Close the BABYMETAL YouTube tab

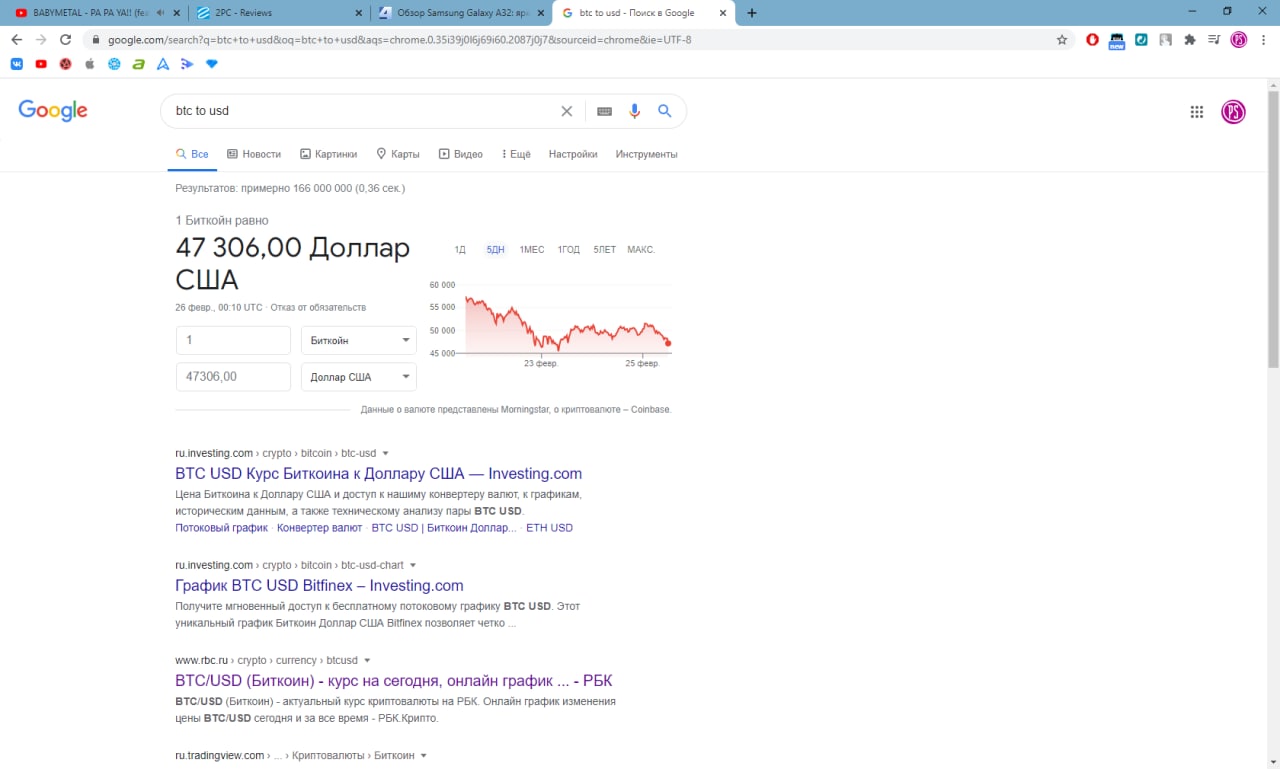pos(177,13)
